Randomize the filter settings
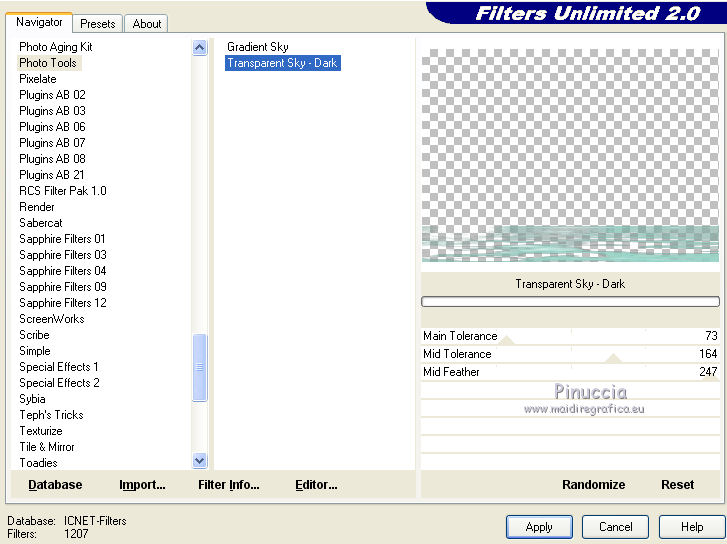The height and width of the screenshot is (544, 727). click(x=593, y=485)
